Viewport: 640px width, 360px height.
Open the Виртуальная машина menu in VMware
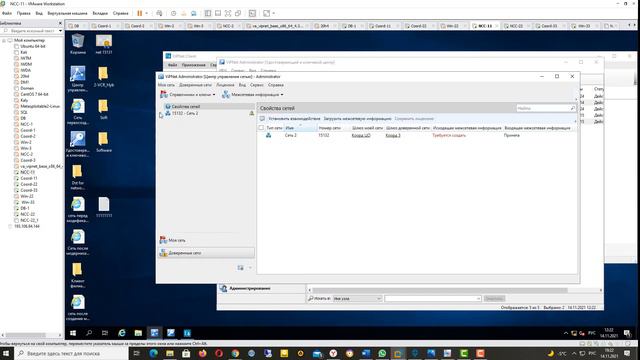pos(67,13)
